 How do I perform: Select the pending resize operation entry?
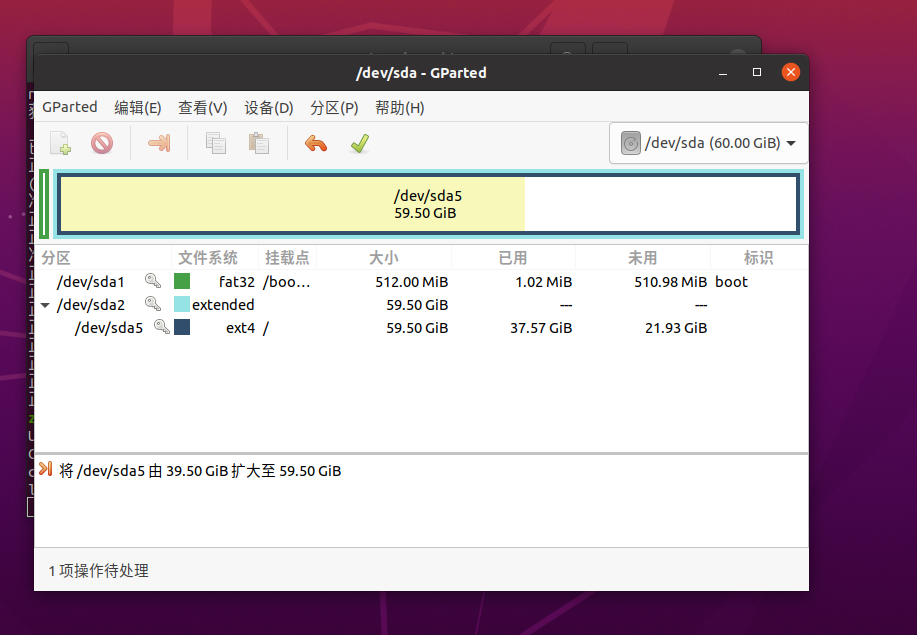[x=200, y=470]
